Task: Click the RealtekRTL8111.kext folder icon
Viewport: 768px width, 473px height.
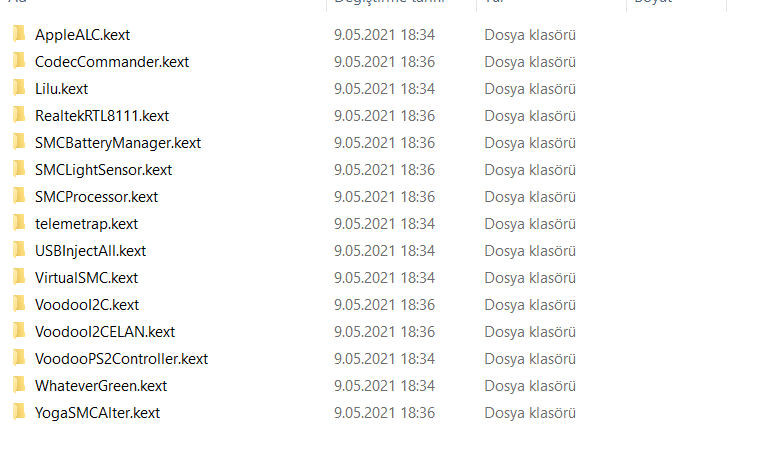Action: pyautogui.click(x=19, y=115)
